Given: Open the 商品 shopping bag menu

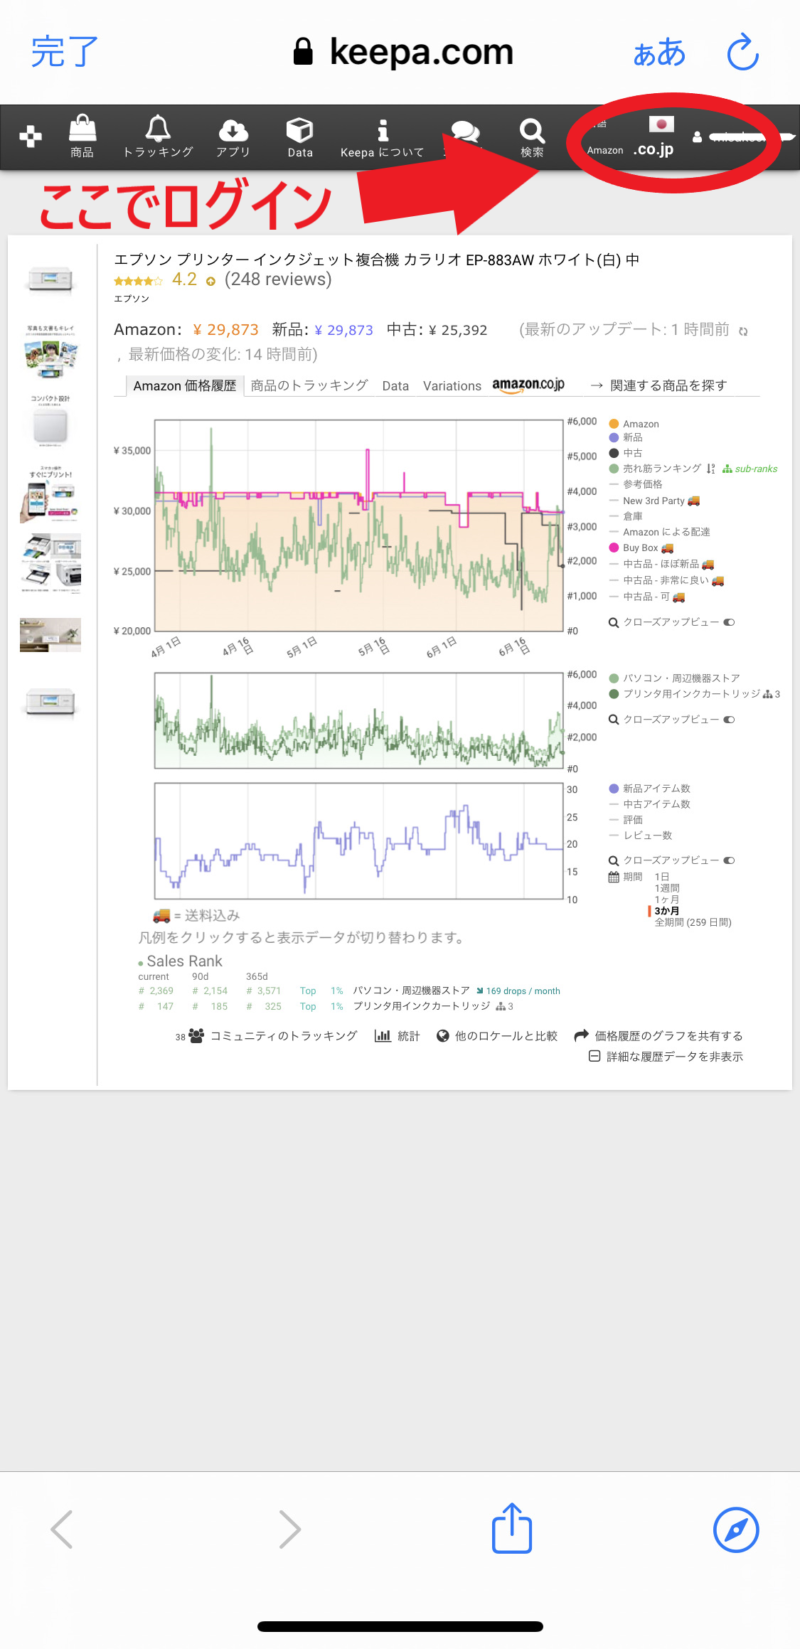Looking at the screenshot, I should tap(82, 136).
